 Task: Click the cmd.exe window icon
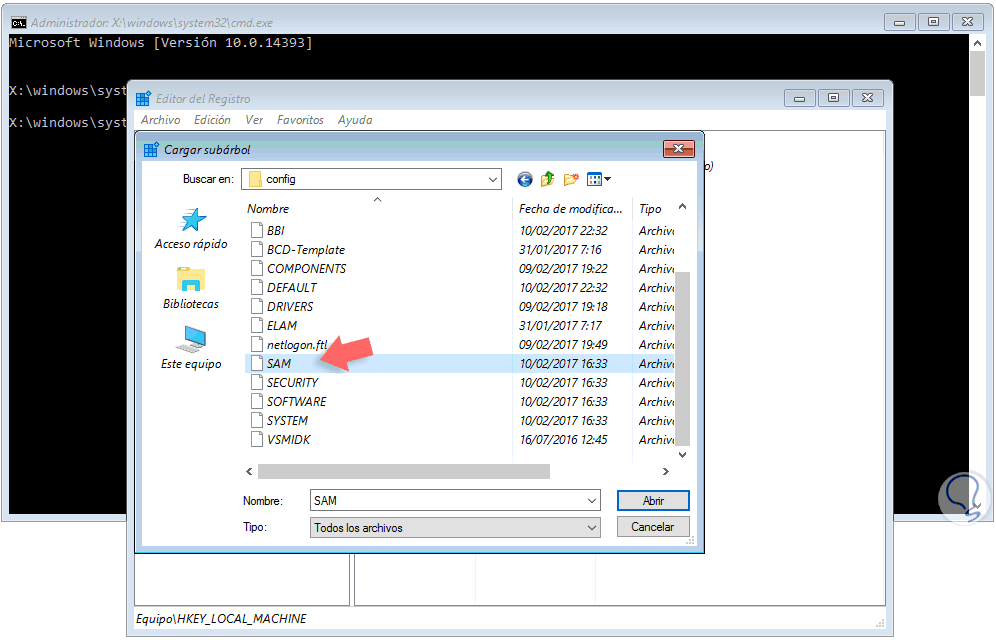click(18, 23)
